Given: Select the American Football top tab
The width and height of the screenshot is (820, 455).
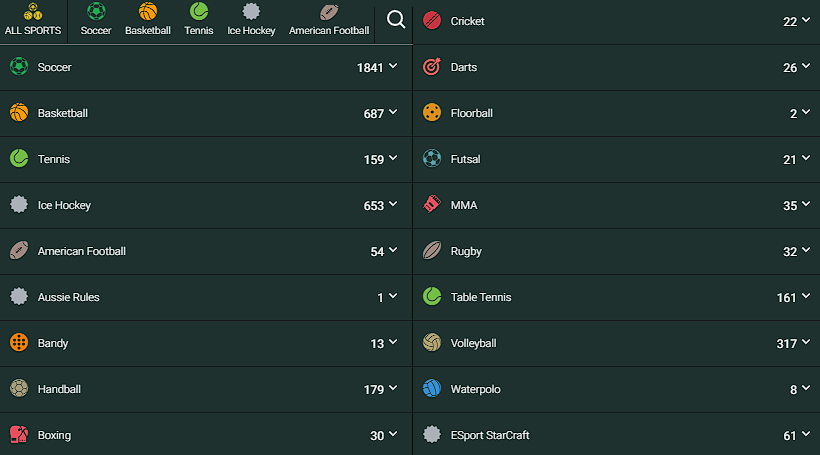Looking at the screenshot, I should pyautogui.click(x=329, y=20).
